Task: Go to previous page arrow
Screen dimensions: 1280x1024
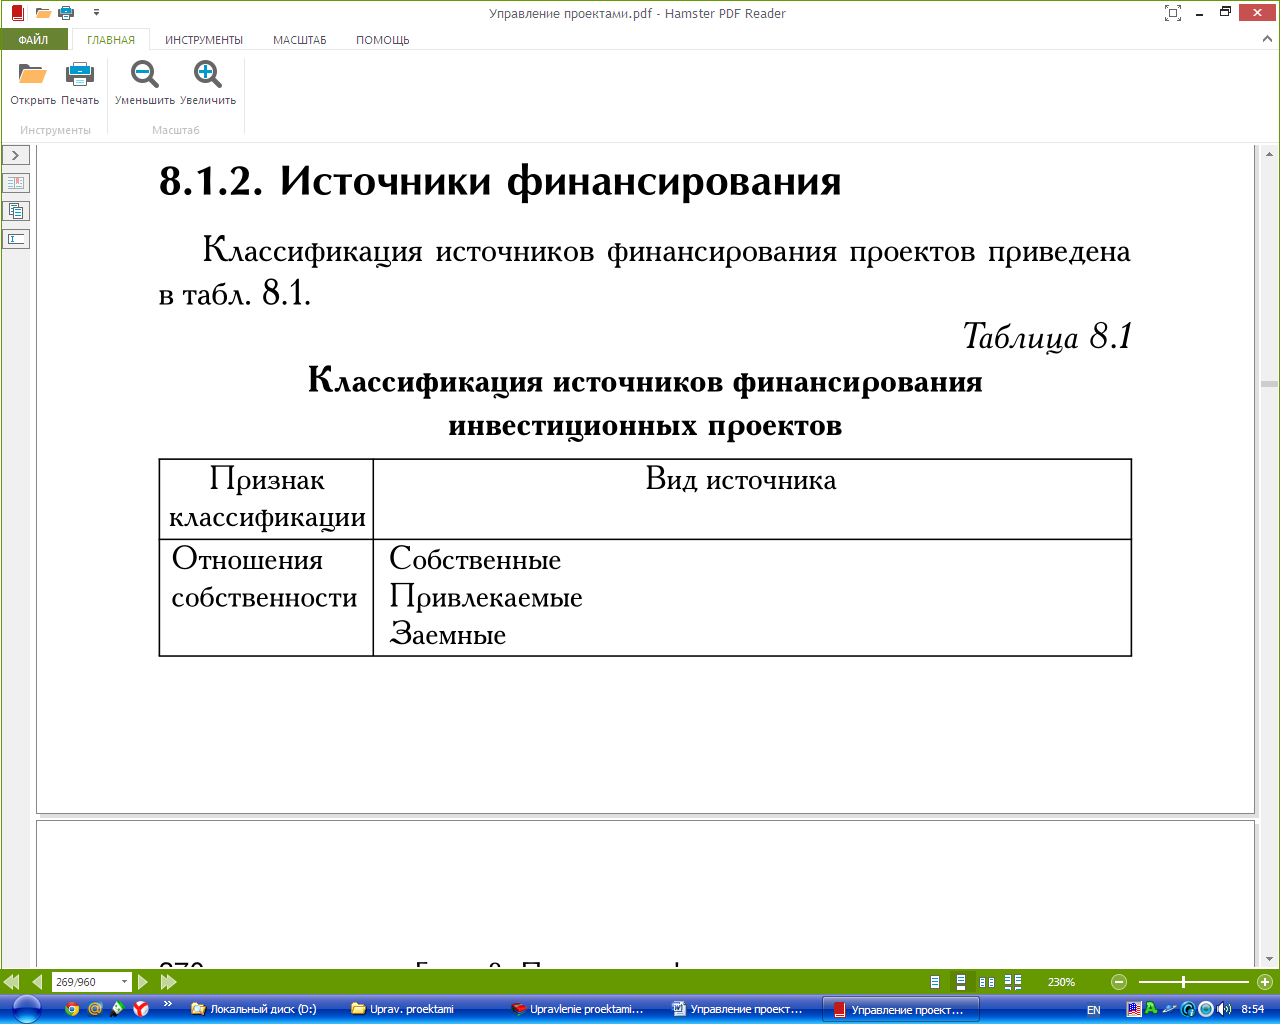Action: (x=37, y=982)
